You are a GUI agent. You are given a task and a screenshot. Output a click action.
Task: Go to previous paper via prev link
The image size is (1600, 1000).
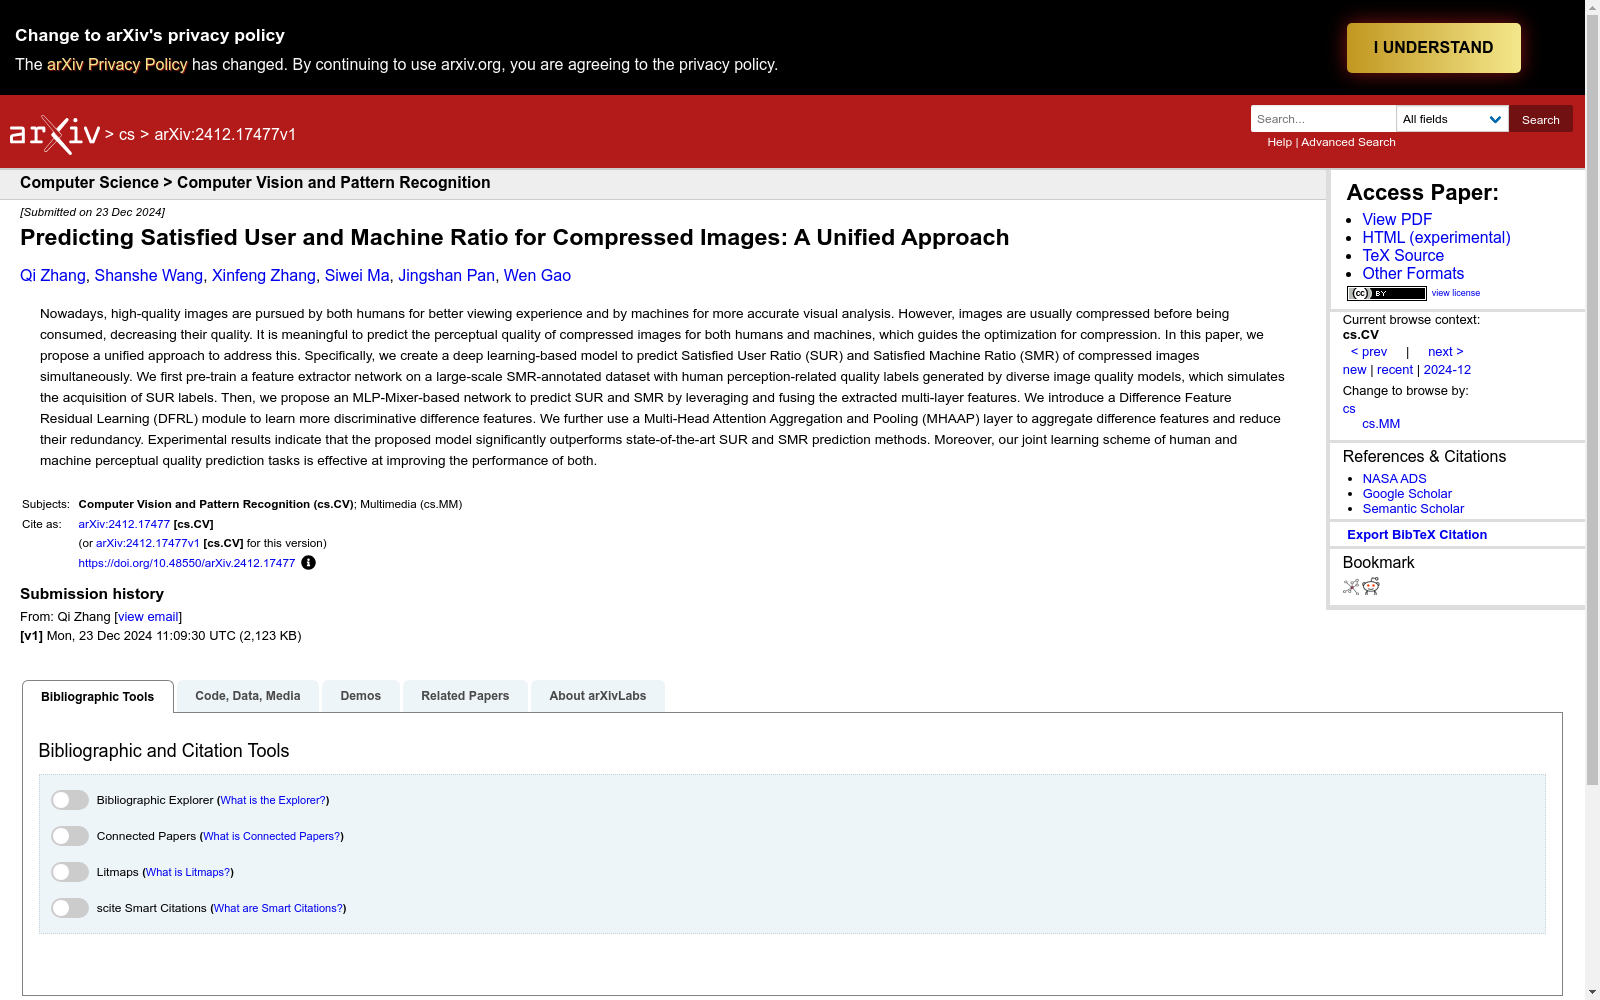point(1369,352)
